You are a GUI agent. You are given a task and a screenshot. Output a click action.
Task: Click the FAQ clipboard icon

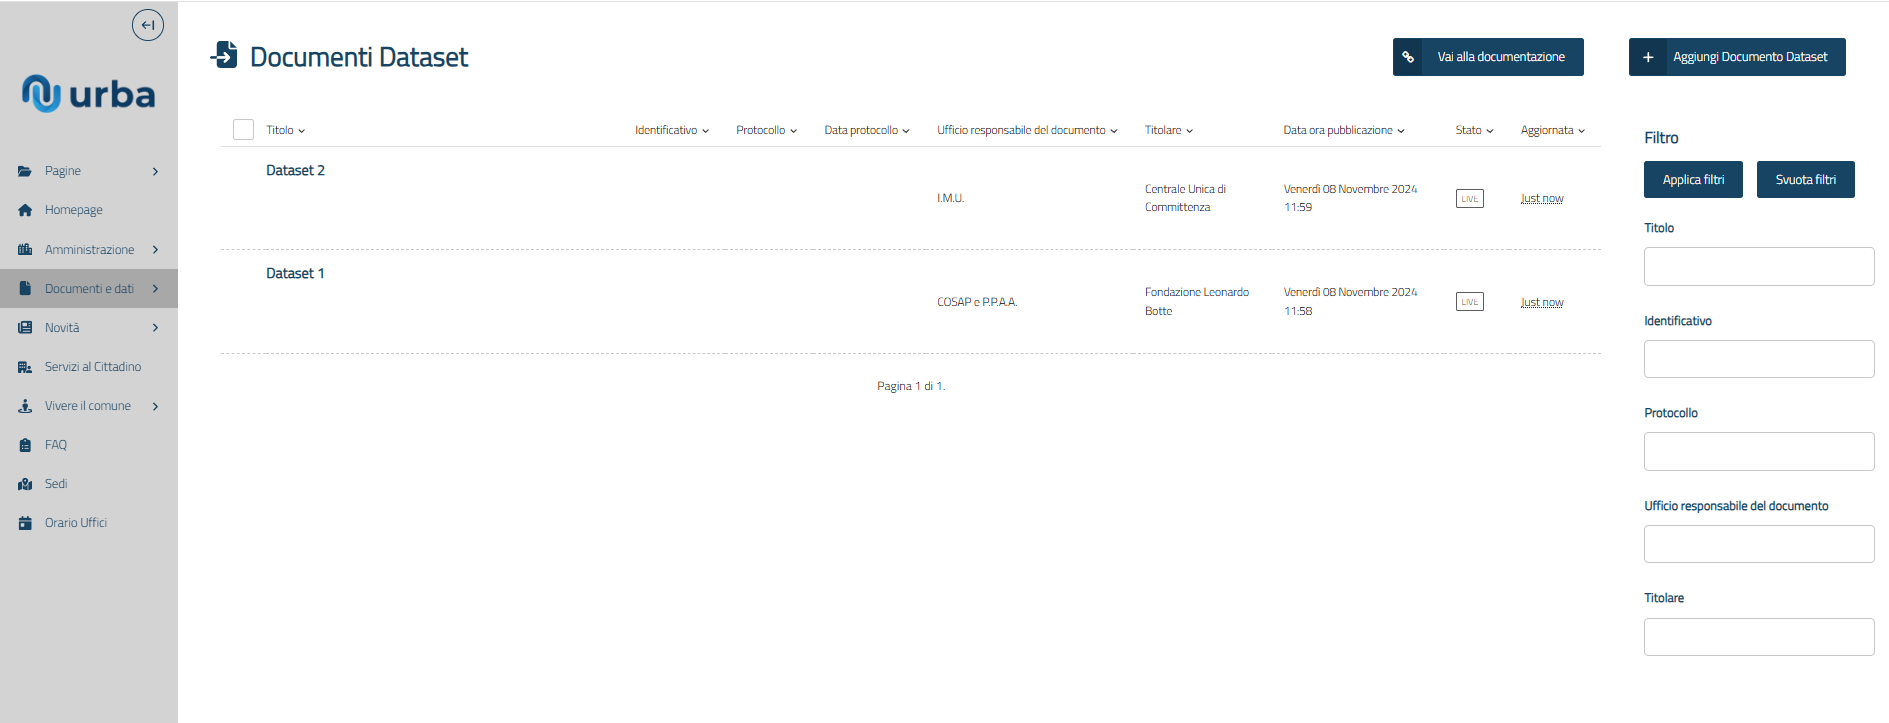coord(25,445)
